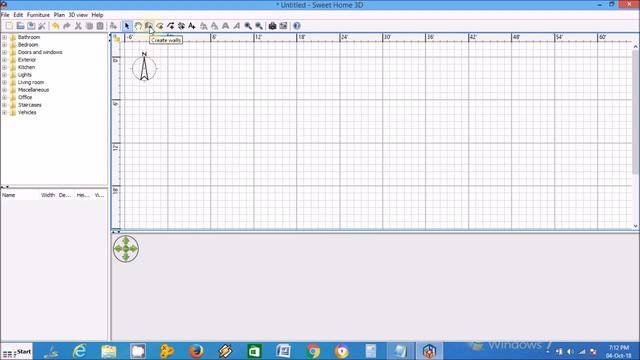The width and height of the screenshot is (640, 360).
Task: Click the Hei... (Height) column header
Action: (83, 195)
